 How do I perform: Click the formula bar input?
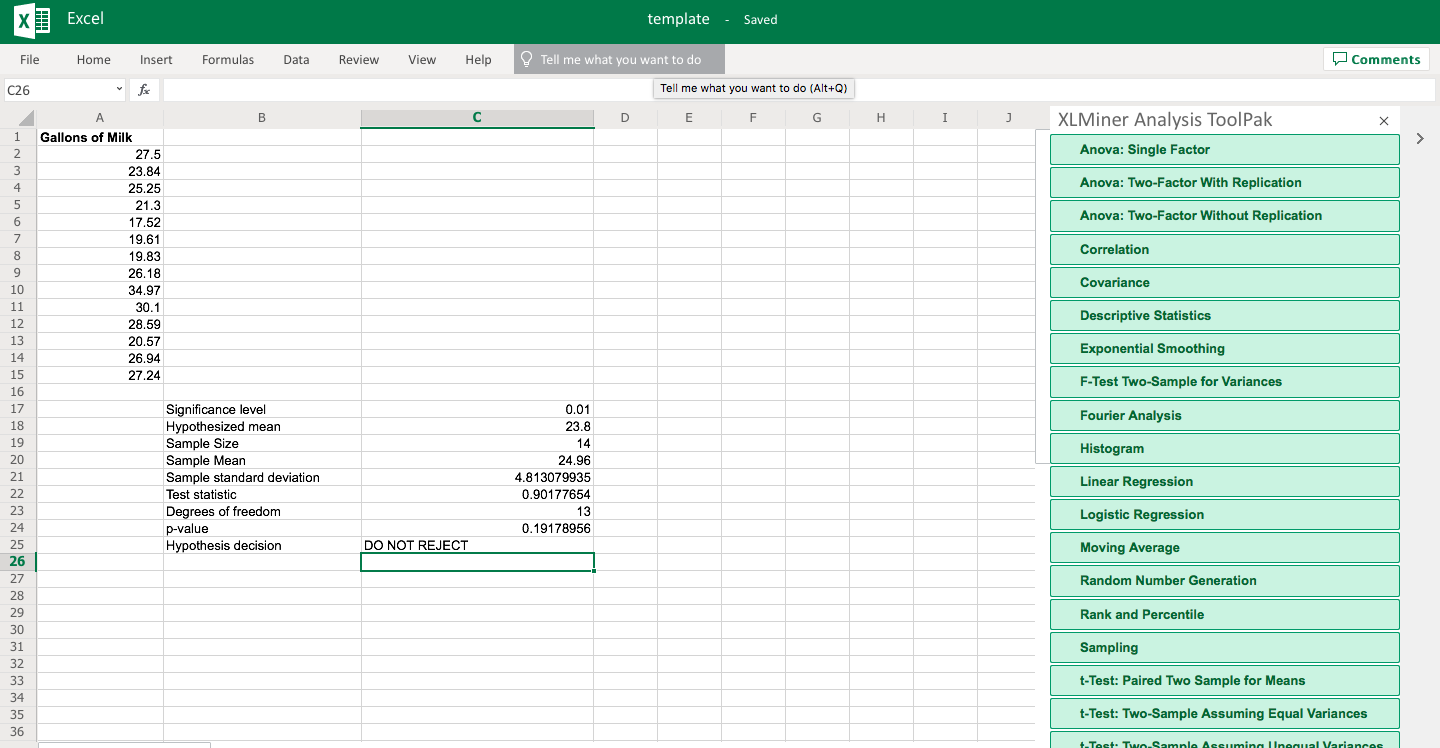point(798,90)
